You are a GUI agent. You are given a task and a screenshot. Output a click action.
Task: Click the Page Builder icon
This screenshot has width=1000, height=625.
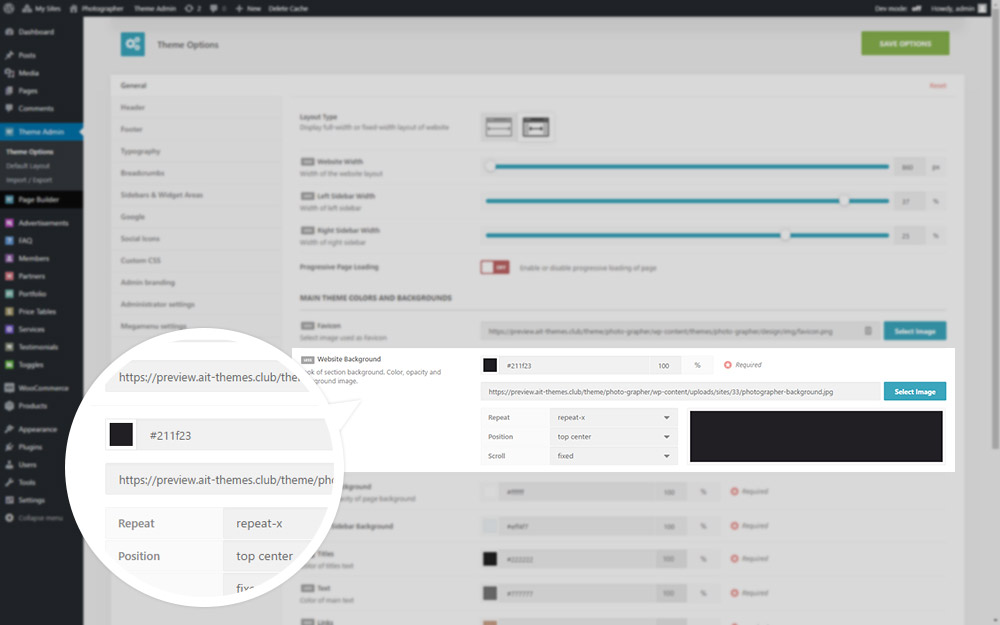(9, 200)
